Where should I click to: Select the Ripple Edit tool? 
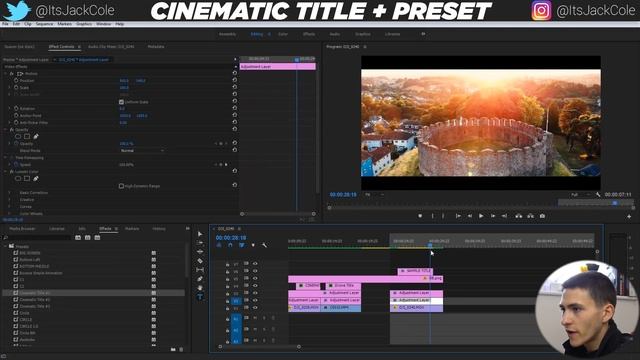(x=200, y=252)
